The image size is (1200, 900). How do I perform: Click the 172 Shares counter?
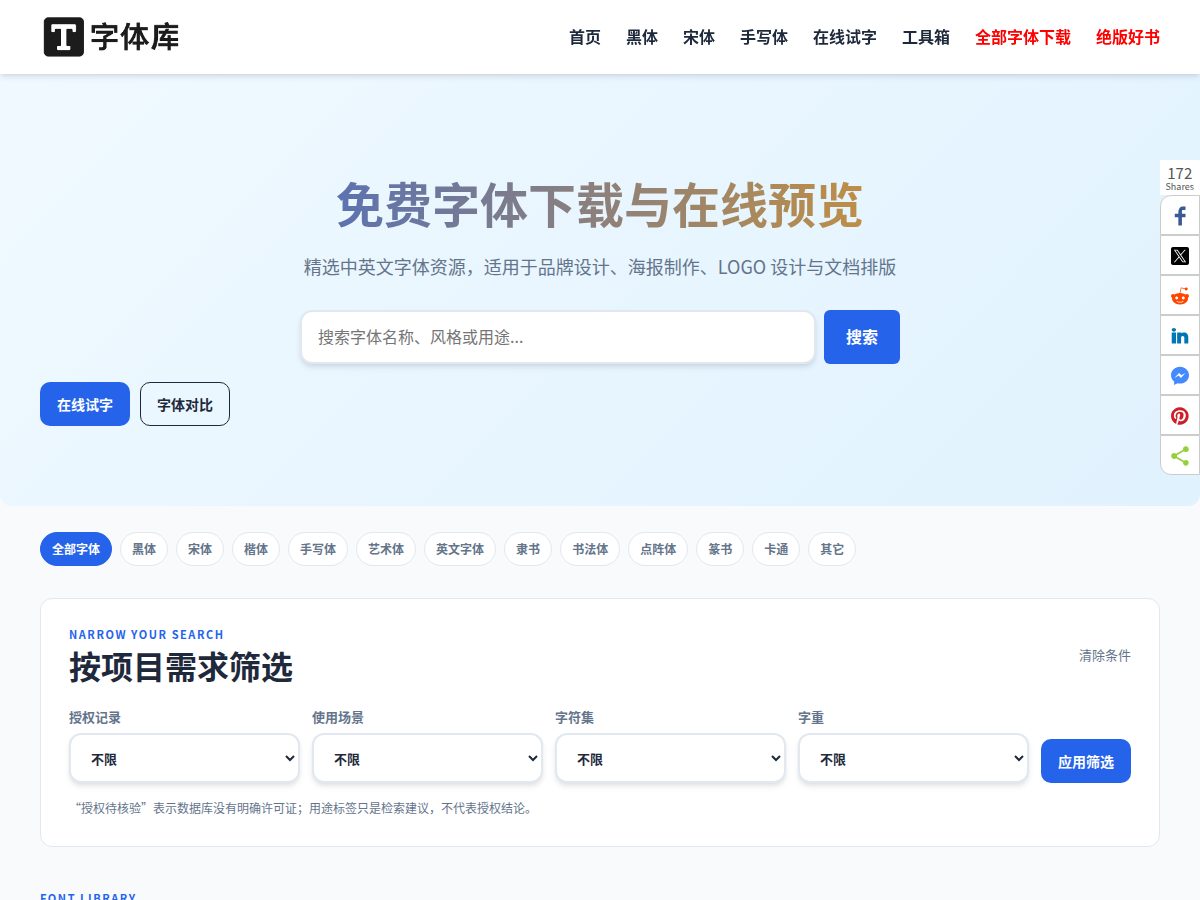coord(1180,178)
